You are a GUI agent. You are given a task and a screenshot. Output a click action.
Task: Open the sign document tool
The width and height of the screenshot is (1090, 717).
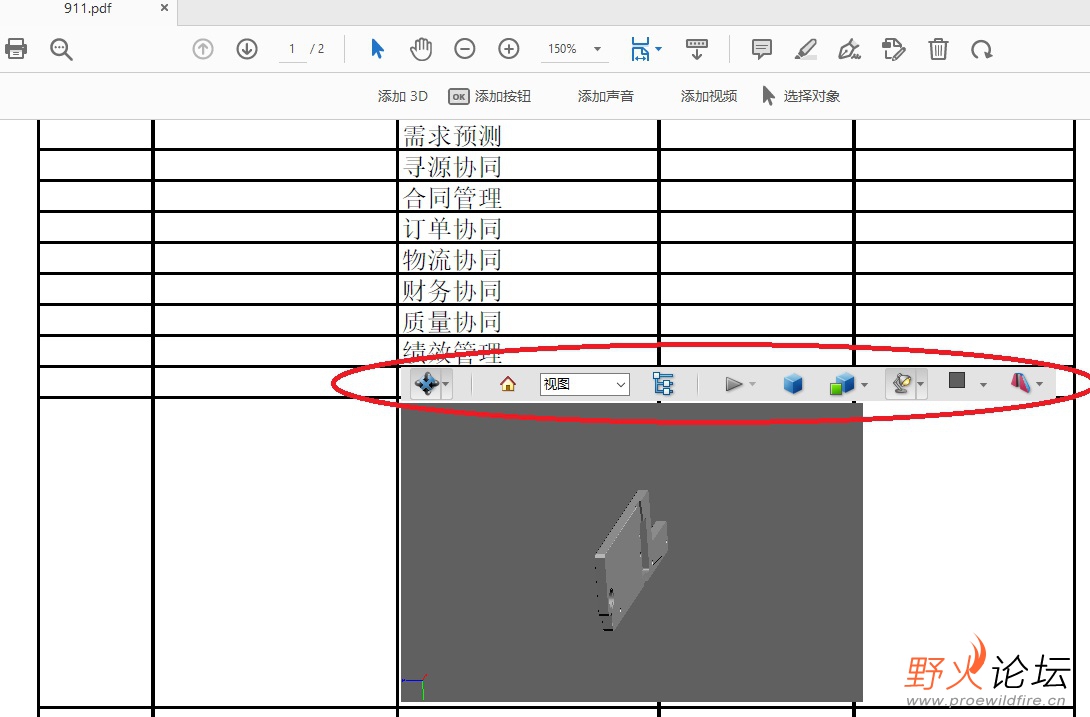(x=849, y=49)
